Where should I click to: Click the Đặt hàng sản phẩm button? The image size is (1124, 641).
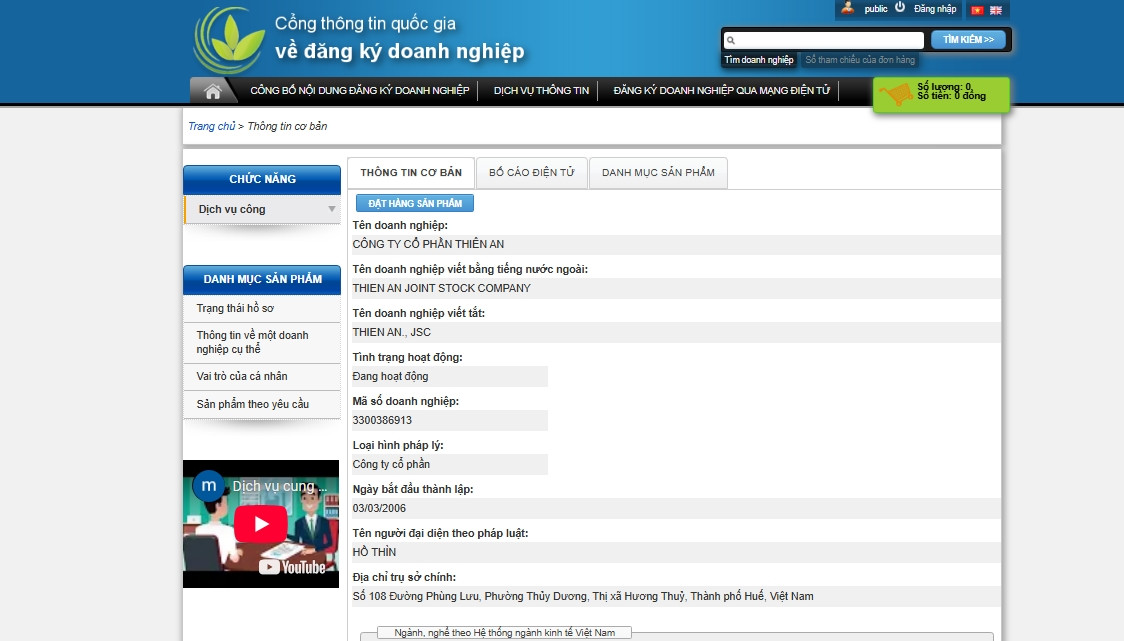(415, 203)
